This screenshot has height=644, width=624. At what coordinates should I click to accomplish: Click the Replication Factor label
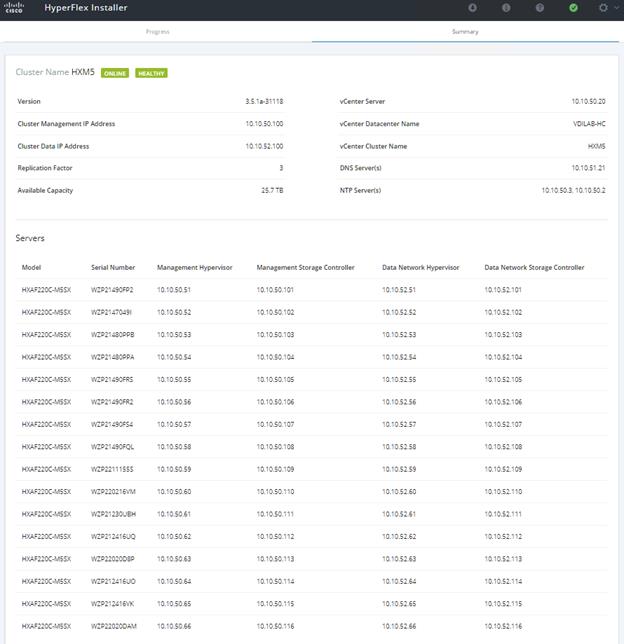click(x=45, y=168)
